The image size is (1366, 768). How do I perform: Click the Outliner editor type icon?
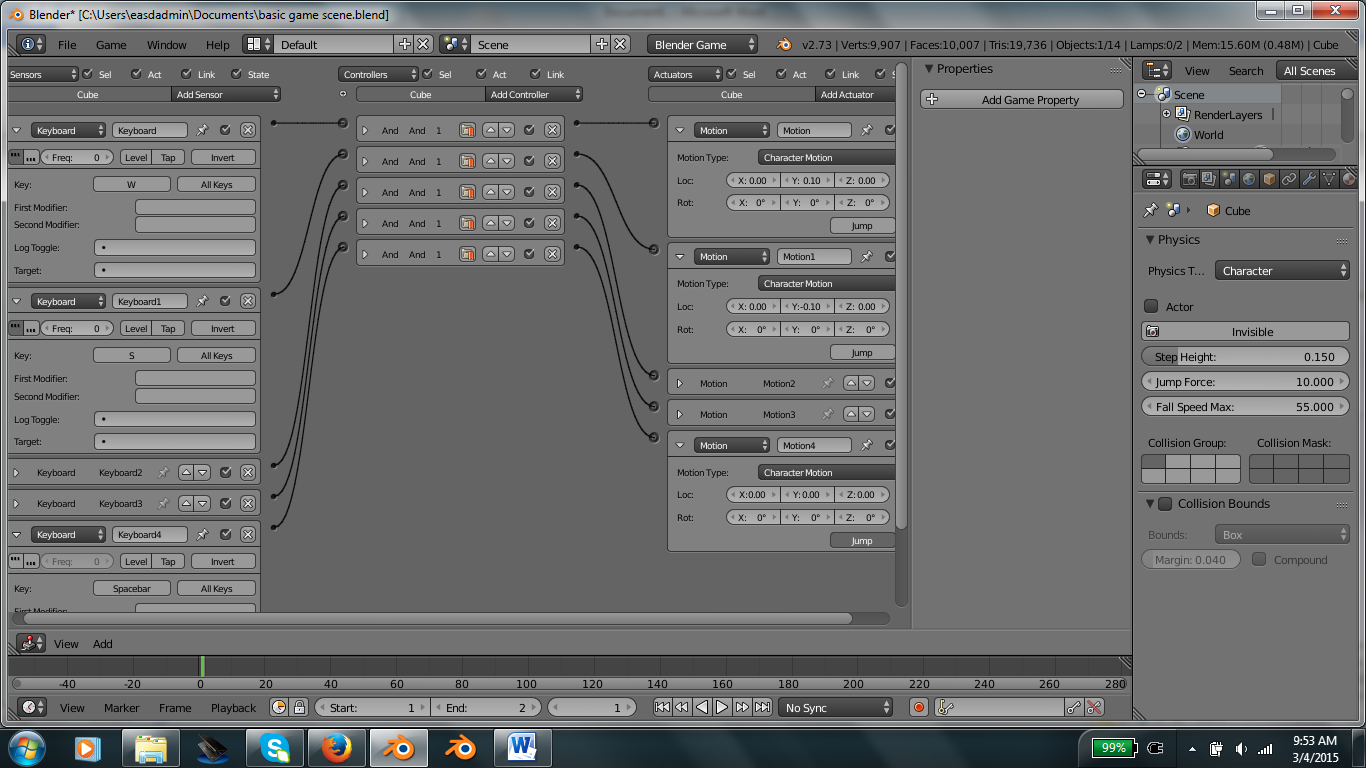coord(1157,70)
